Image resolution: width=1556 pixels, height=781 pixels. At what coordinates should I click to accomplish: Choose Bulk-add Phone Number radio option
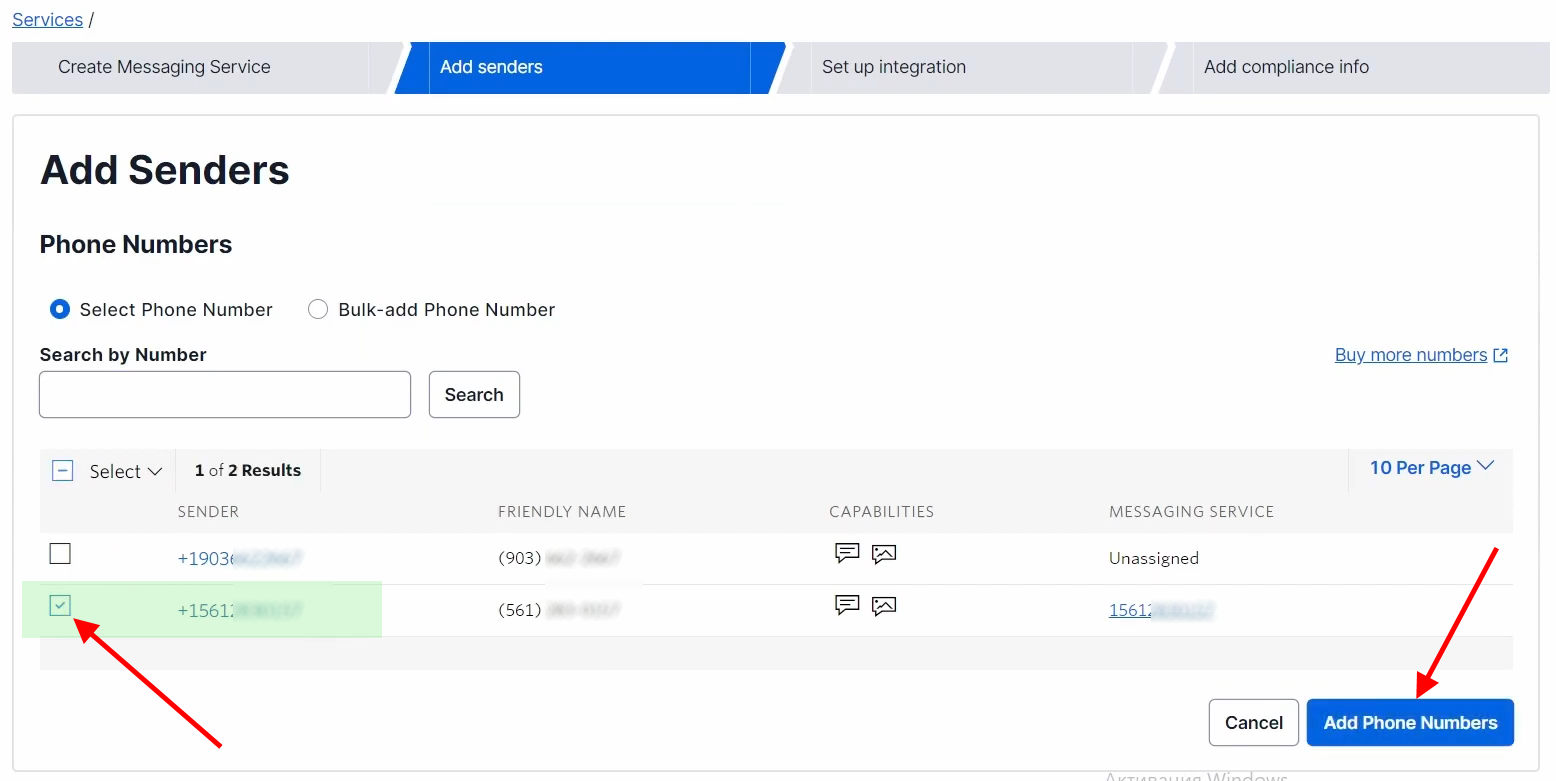point(318,310)
